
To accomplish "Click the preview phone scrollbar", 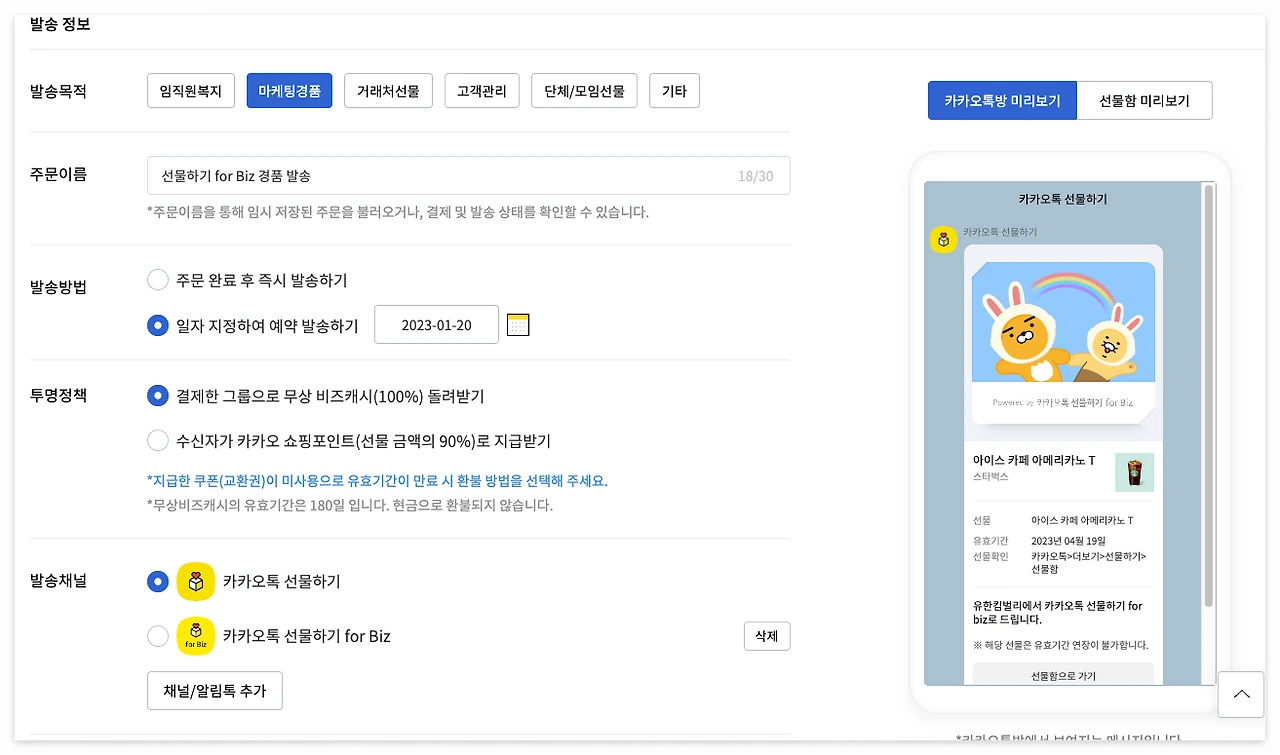I will coord(1209,395).
